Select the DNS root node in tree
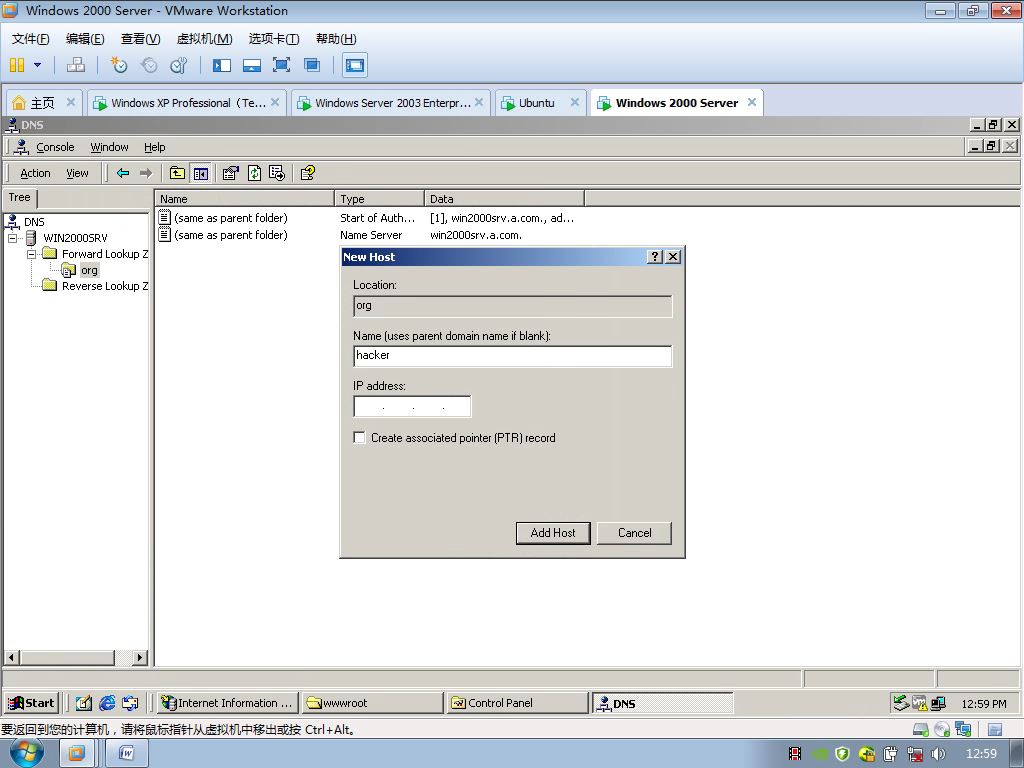This screenshot has height=768, width=1024. [34, 222]
